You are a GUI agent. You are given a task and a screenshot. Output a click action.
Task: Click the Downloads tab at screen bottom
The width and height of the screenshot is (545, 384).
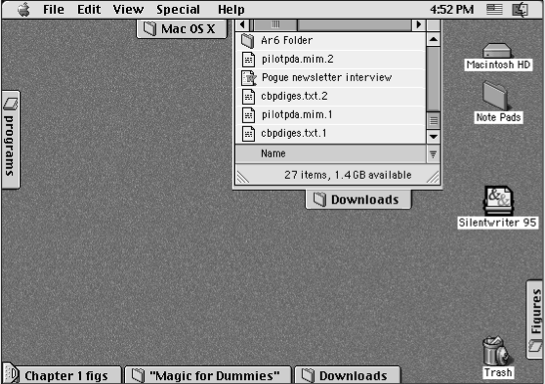(348, 375)
